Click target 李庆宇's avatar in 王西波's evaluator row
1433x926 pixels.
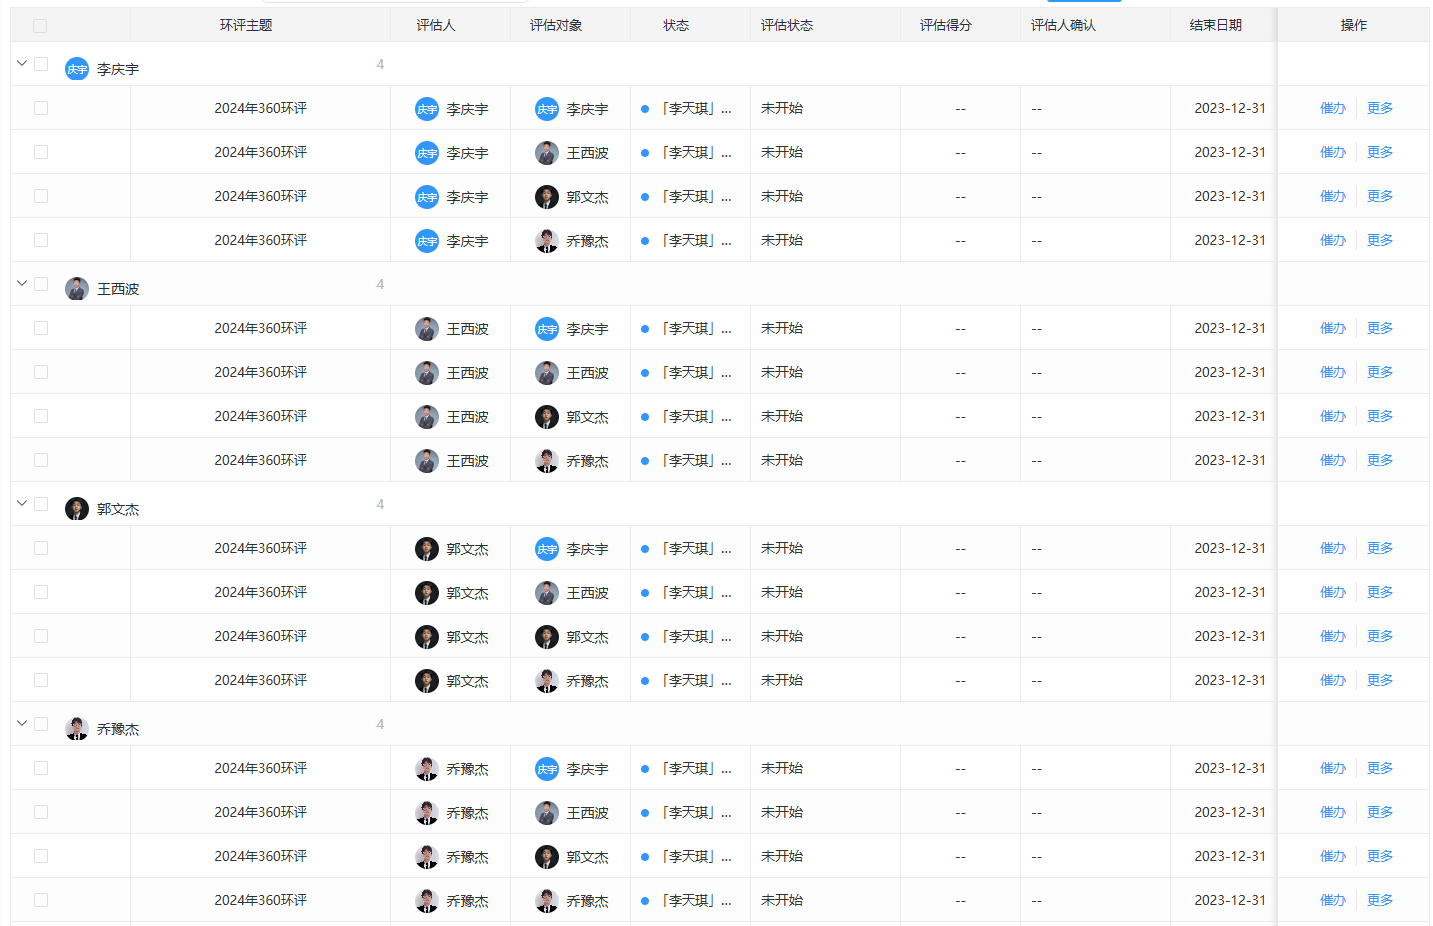coord(546,329)
